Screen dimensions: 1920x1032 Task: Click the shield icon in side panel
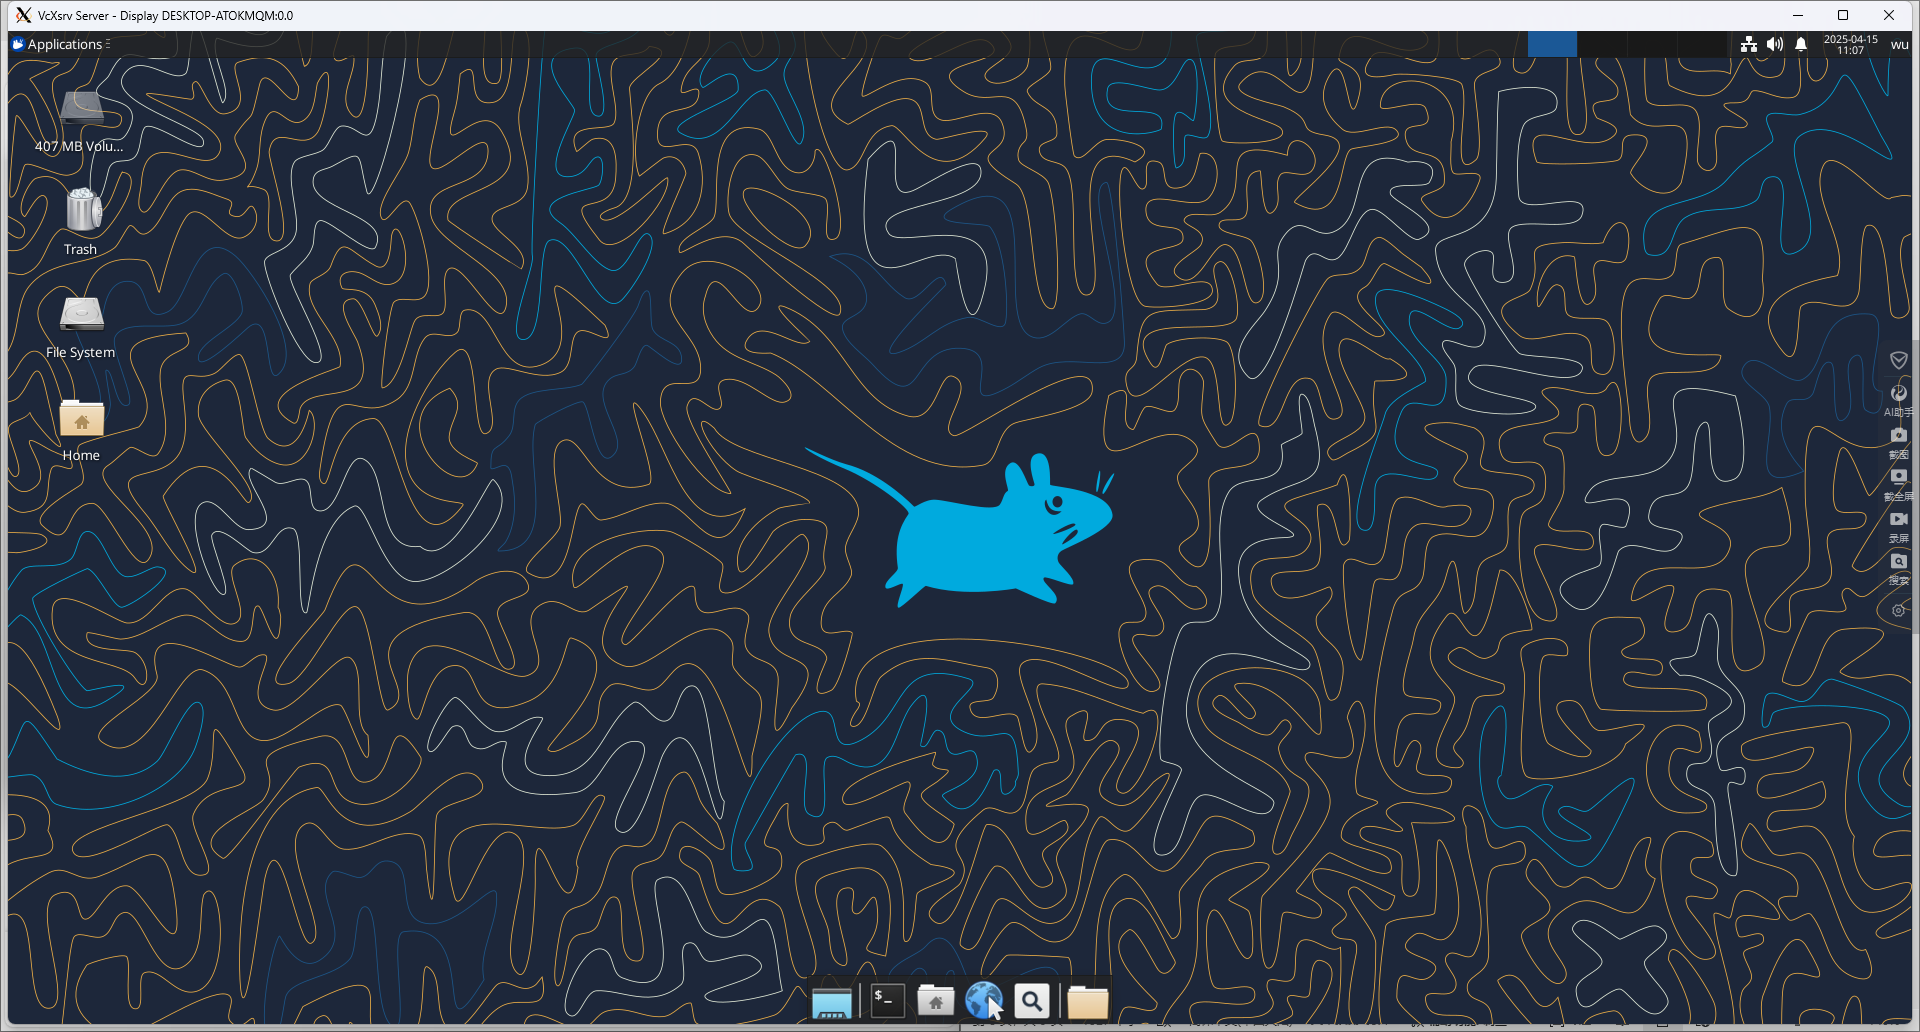pyautogui.click(x=1898, y=360)
